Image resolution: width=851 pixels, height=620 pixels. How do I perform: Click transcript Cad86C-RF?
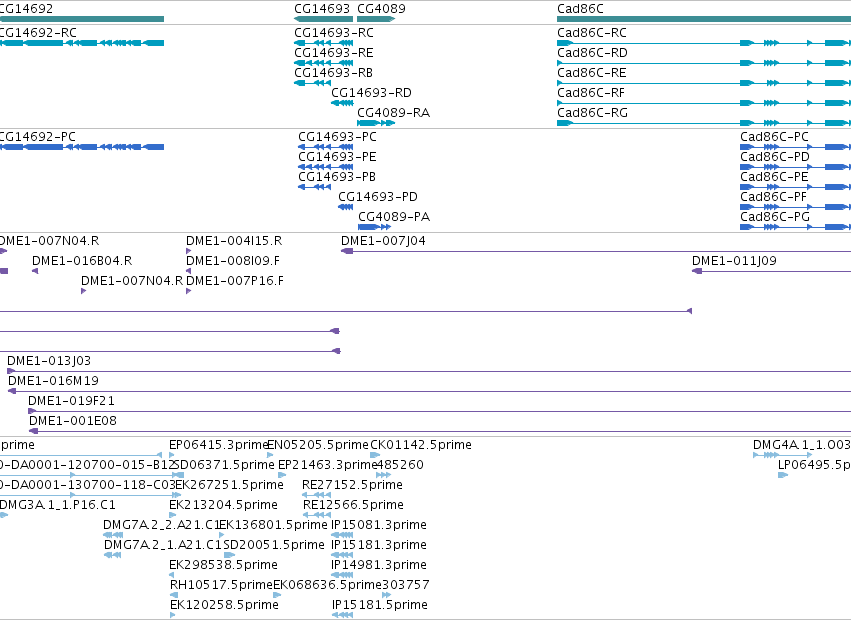(704, 103)
